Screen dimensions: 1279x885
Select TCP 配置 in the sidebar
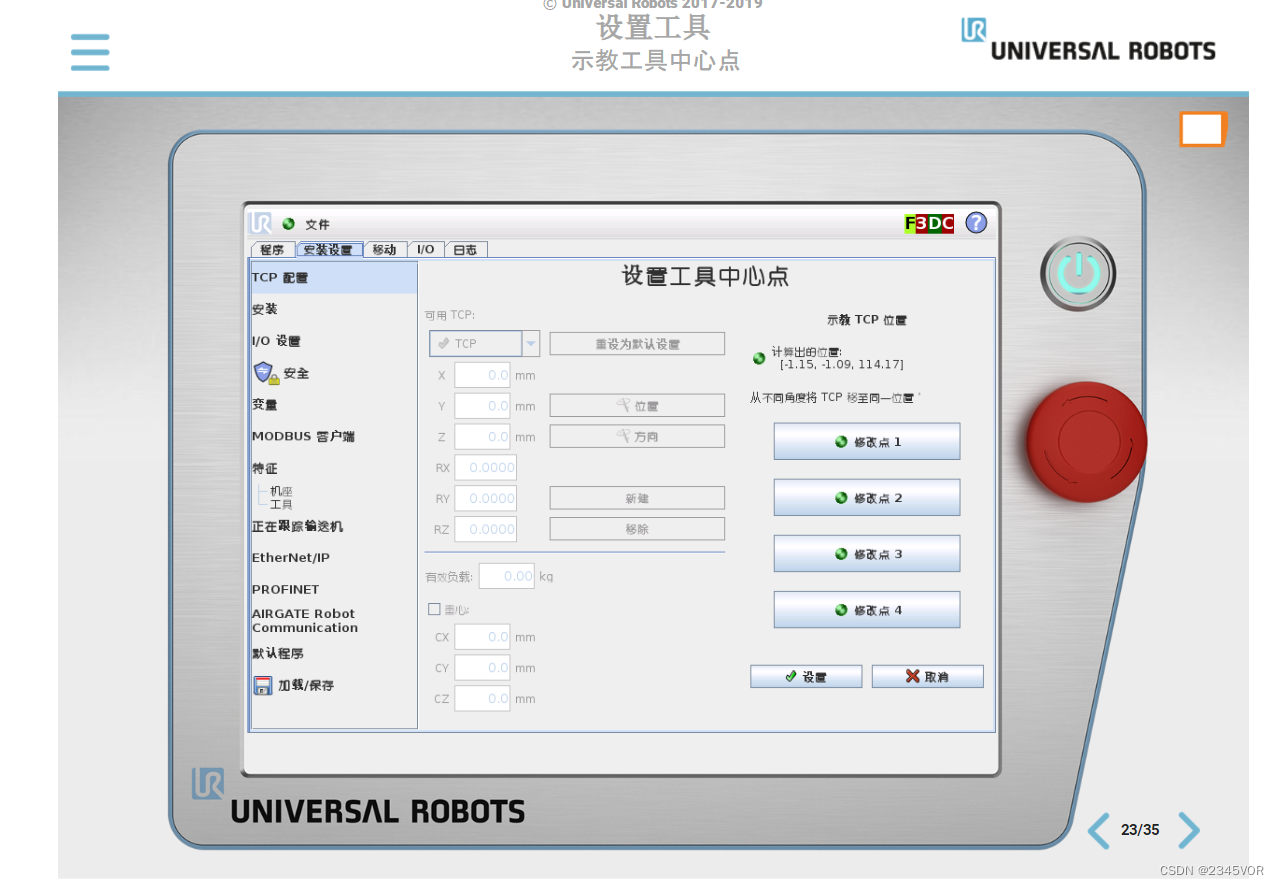pos(334,278)
